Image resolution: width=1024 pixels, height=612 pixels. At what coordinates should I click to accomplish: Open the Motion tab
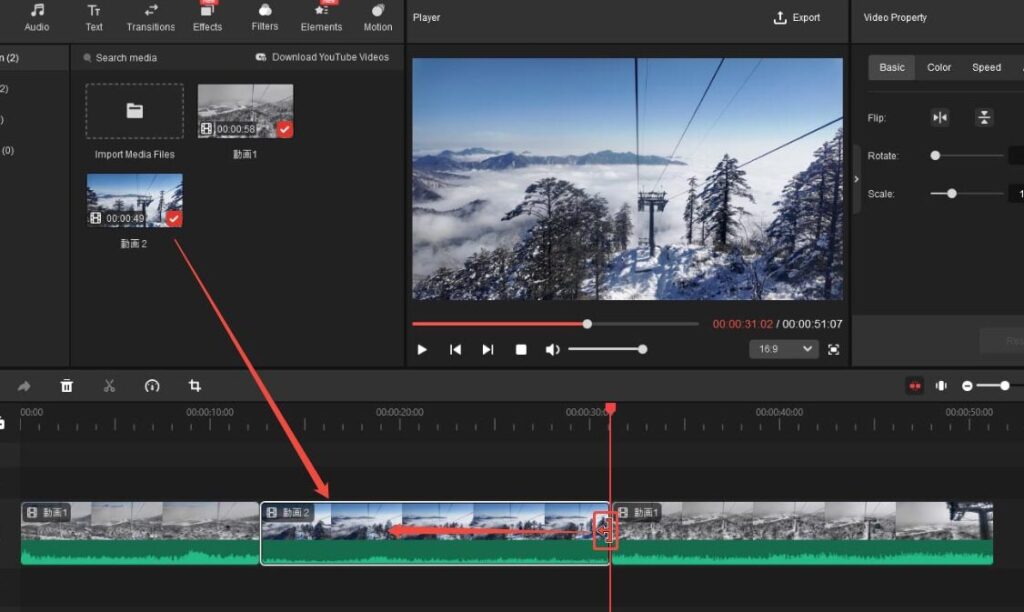coord(377,18)
